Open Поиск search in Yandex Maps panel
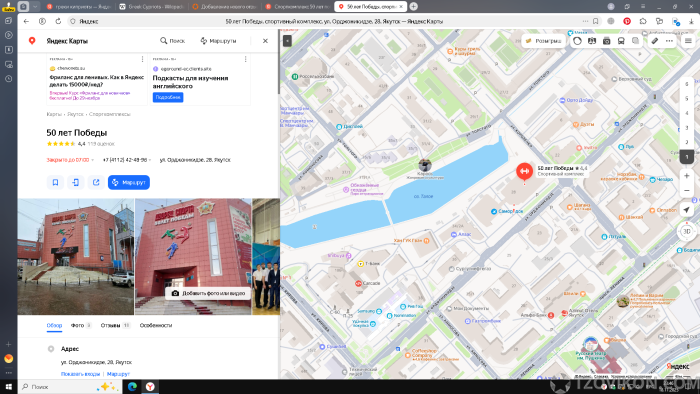 pyautogui.click(x=172, y=41)
